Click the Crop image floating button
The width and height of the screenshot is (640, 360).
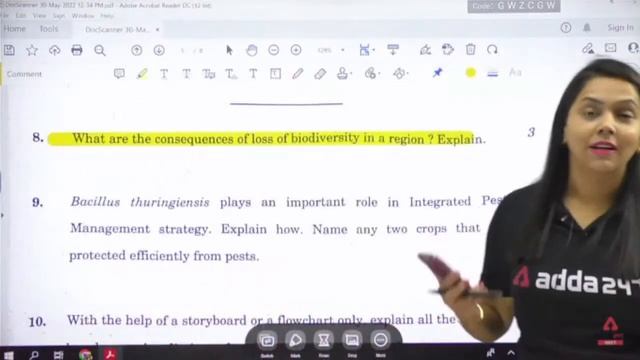352,340
